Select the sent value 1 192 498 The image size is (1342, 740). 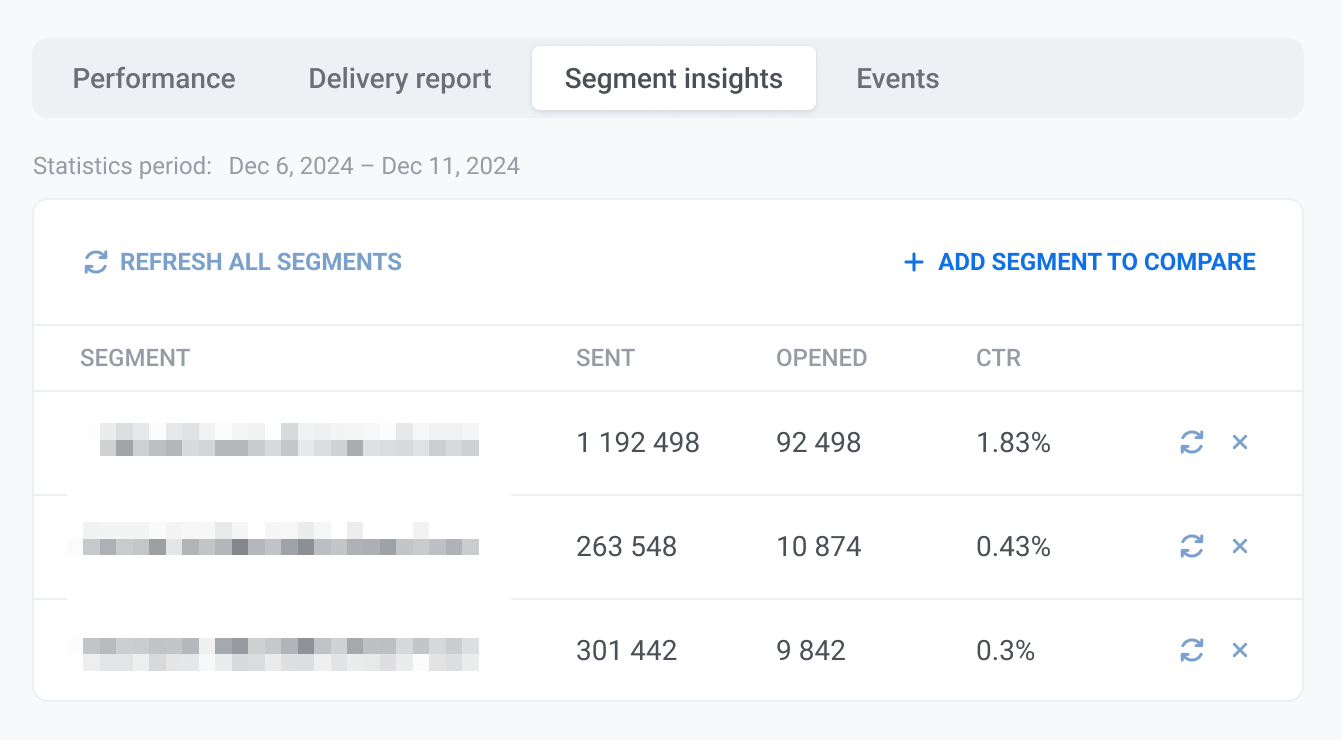click(638, 443)
